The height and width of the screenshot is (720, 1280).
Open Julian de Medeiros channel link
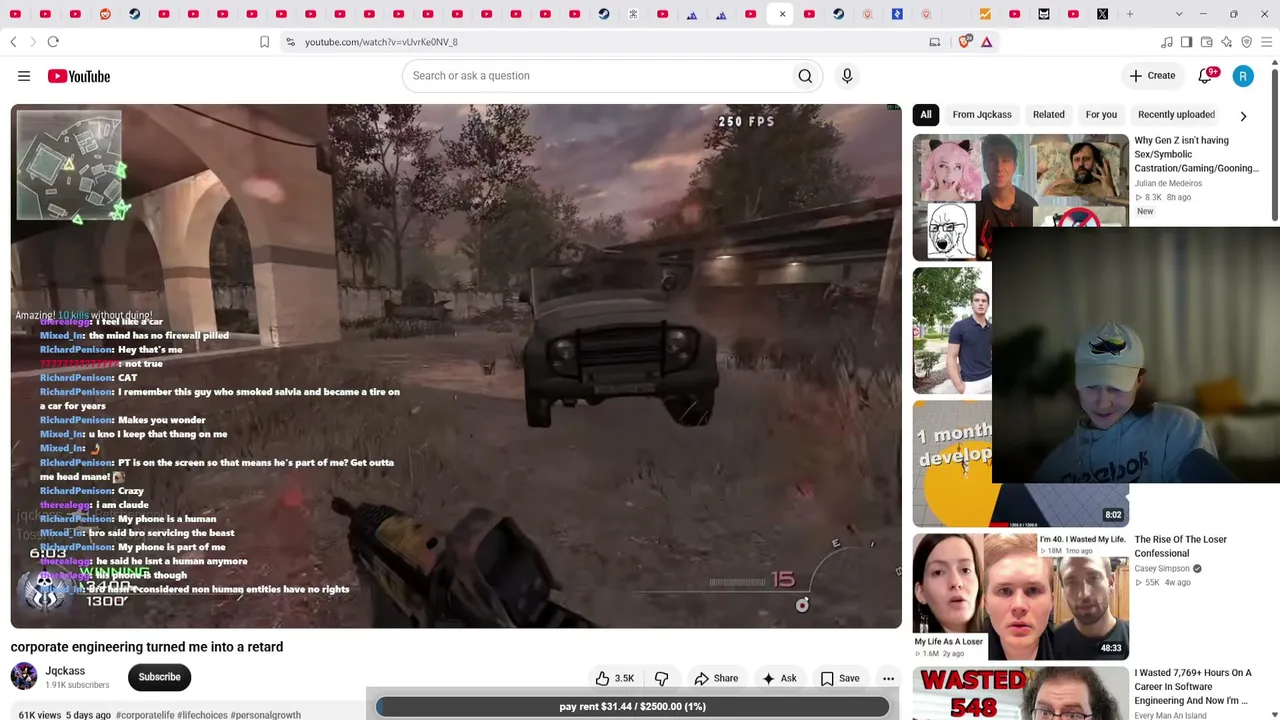[x=1167, y=184]
